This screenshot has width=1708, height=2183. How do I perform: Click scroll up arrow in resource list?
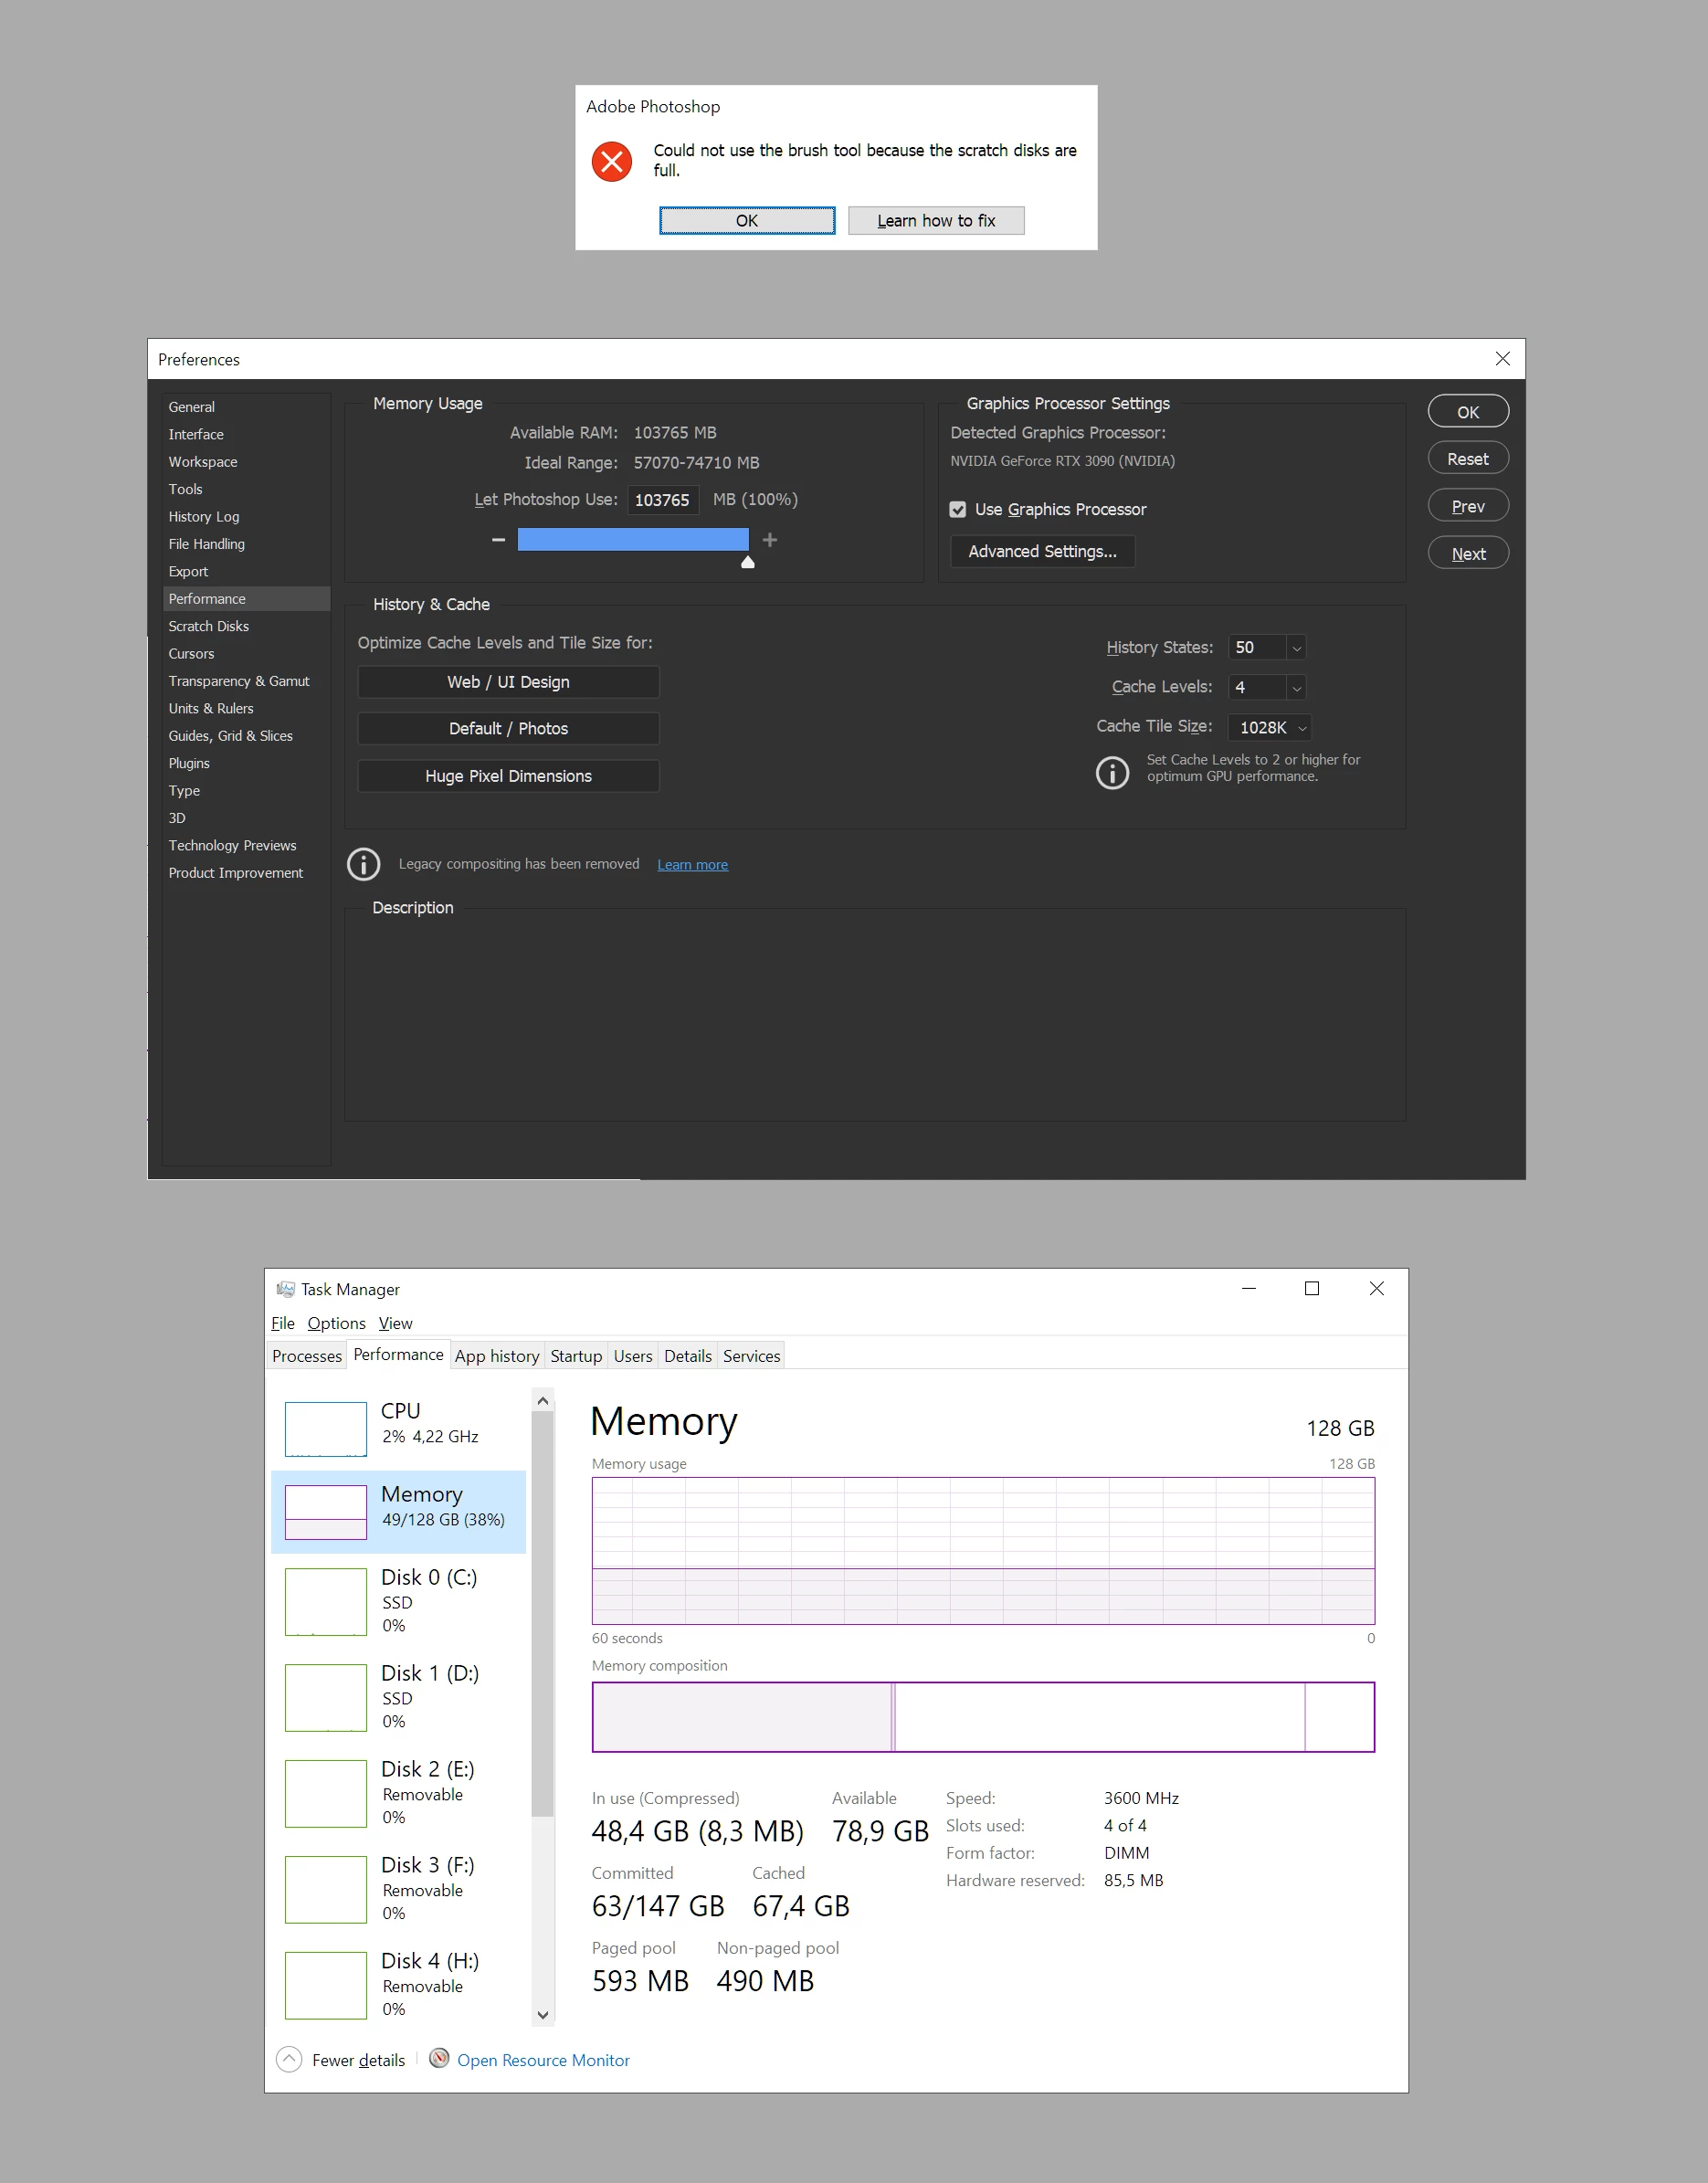click(x=543, y=1401)
